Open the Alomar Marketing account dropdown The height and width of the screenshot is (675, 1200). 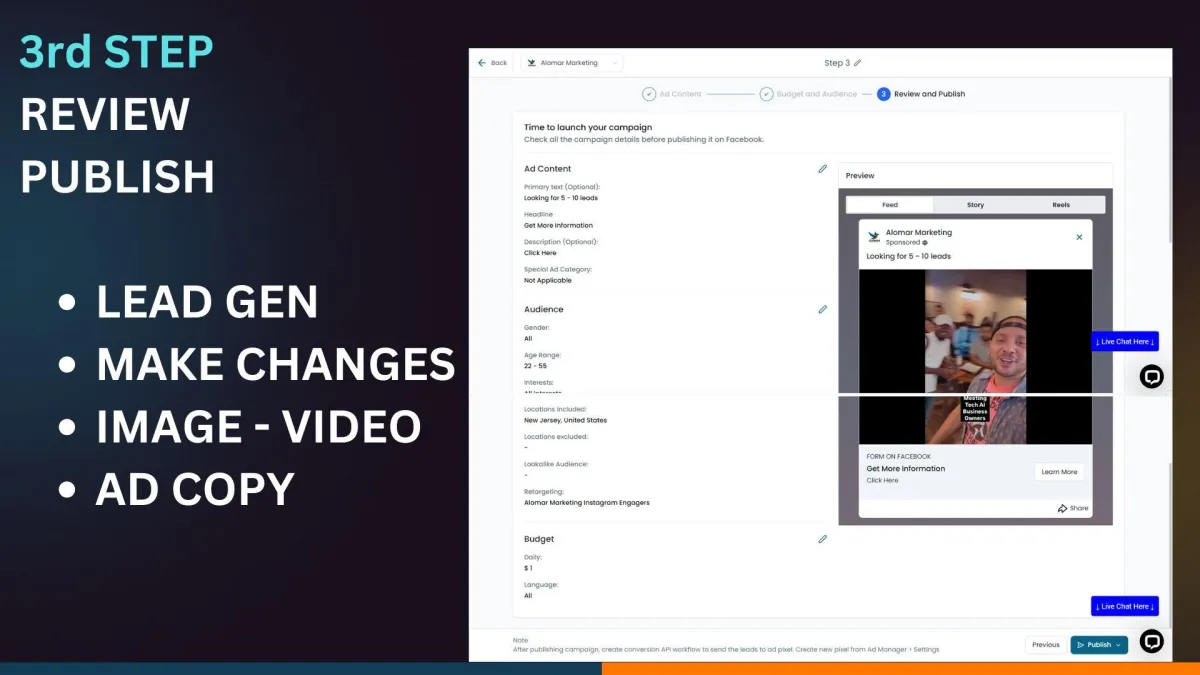pyautogui.click(x=572, y=63)
